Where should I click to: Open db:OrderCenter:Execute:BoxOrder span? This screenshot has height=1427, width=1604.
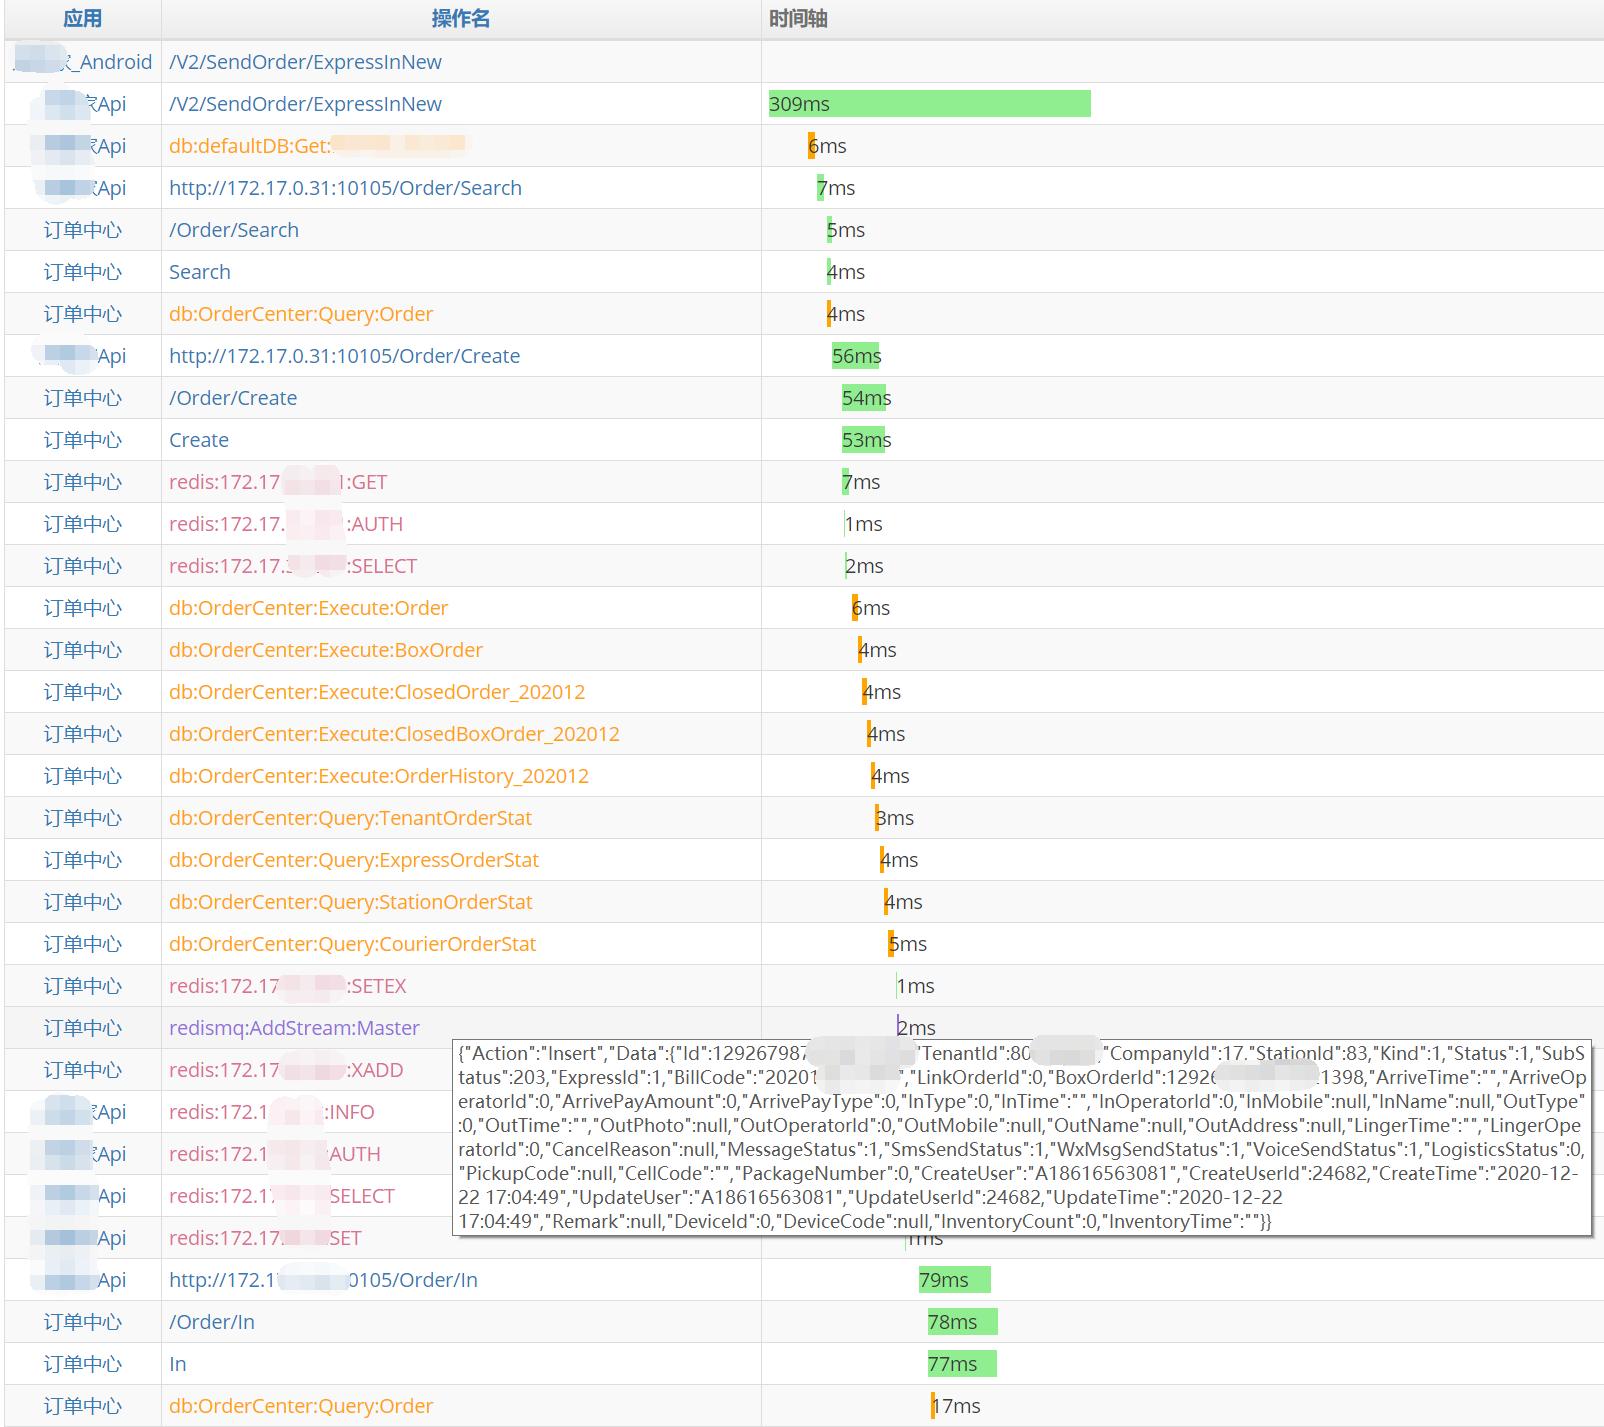click(x=325, y=650)
